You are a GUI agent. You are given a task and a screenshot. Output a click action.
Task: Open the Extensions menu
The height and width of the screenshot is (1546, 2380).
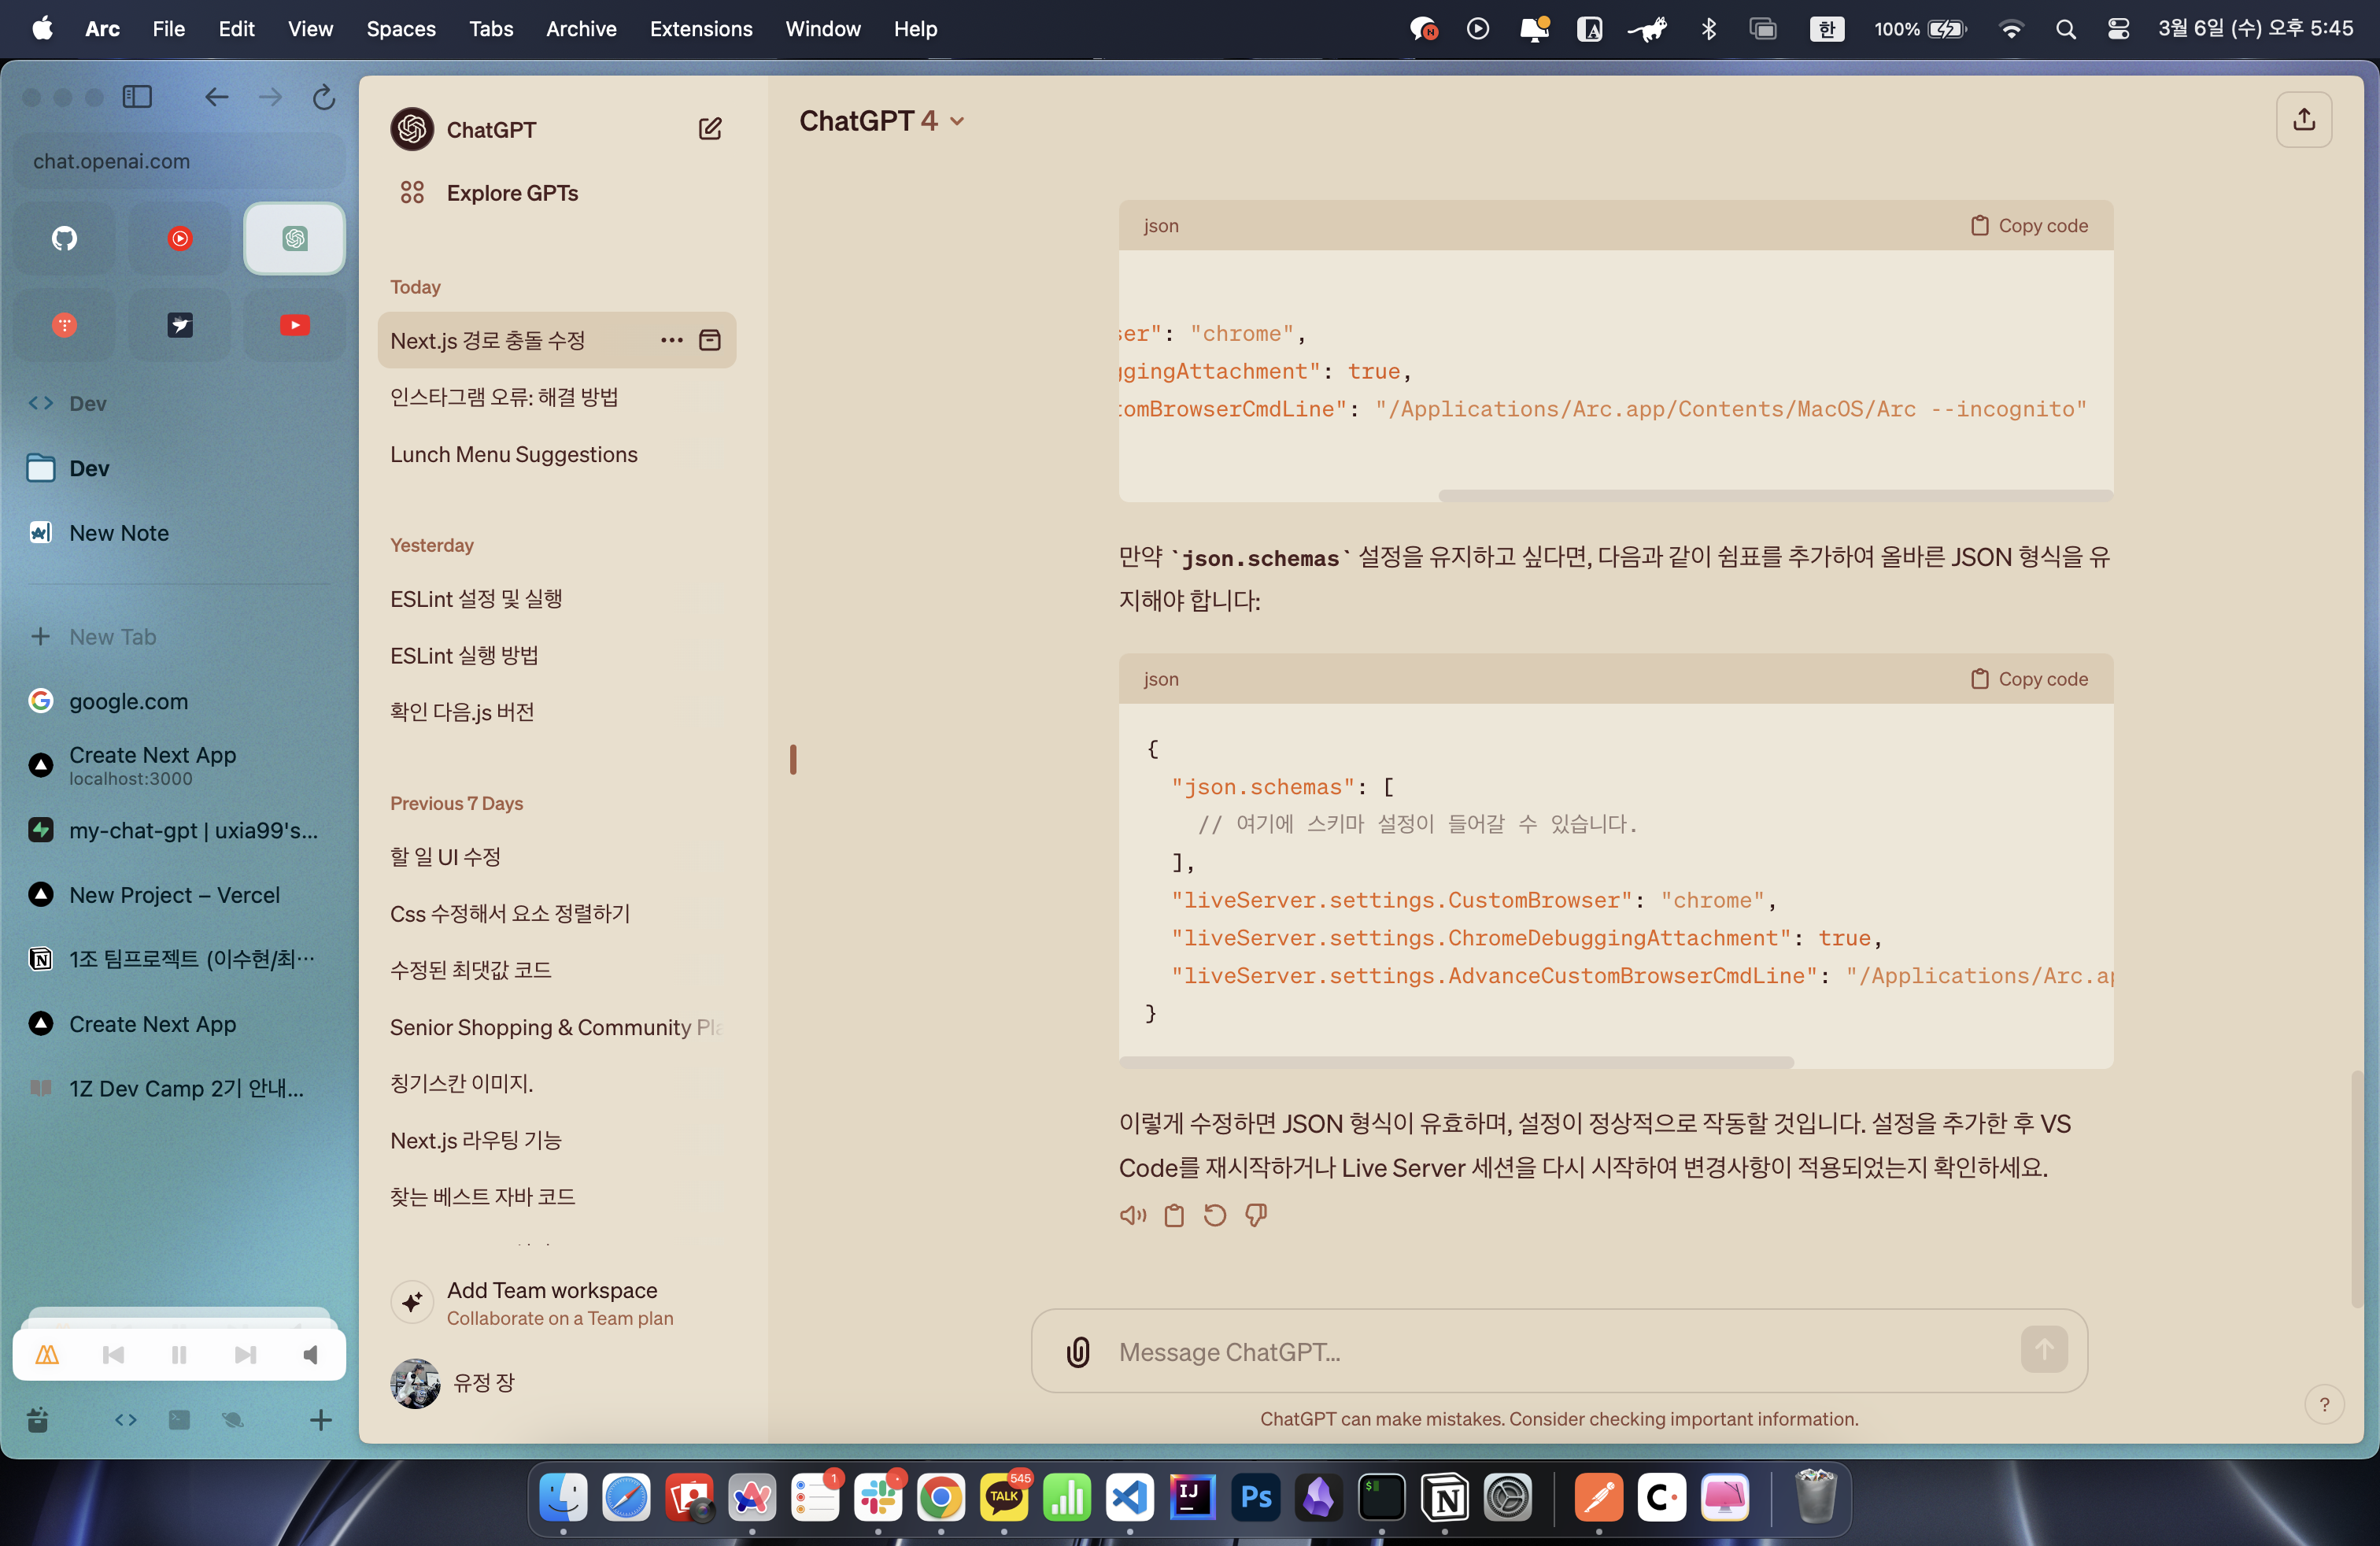click(x=701, y=29)
